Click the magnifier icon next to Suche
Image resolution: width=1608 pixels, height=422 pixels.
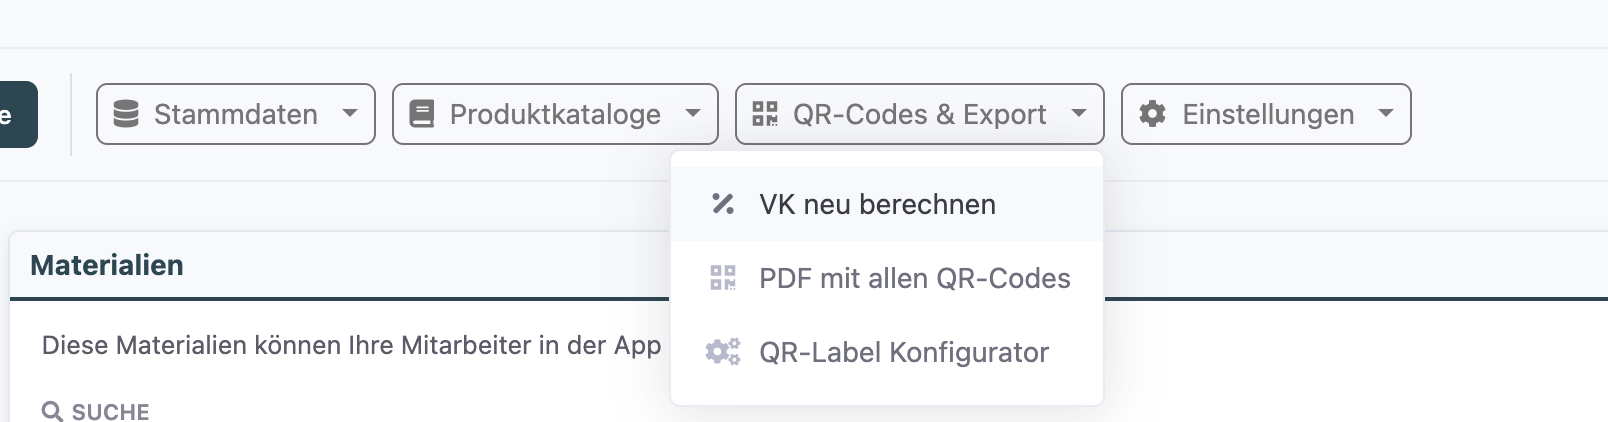click(52, 411)
